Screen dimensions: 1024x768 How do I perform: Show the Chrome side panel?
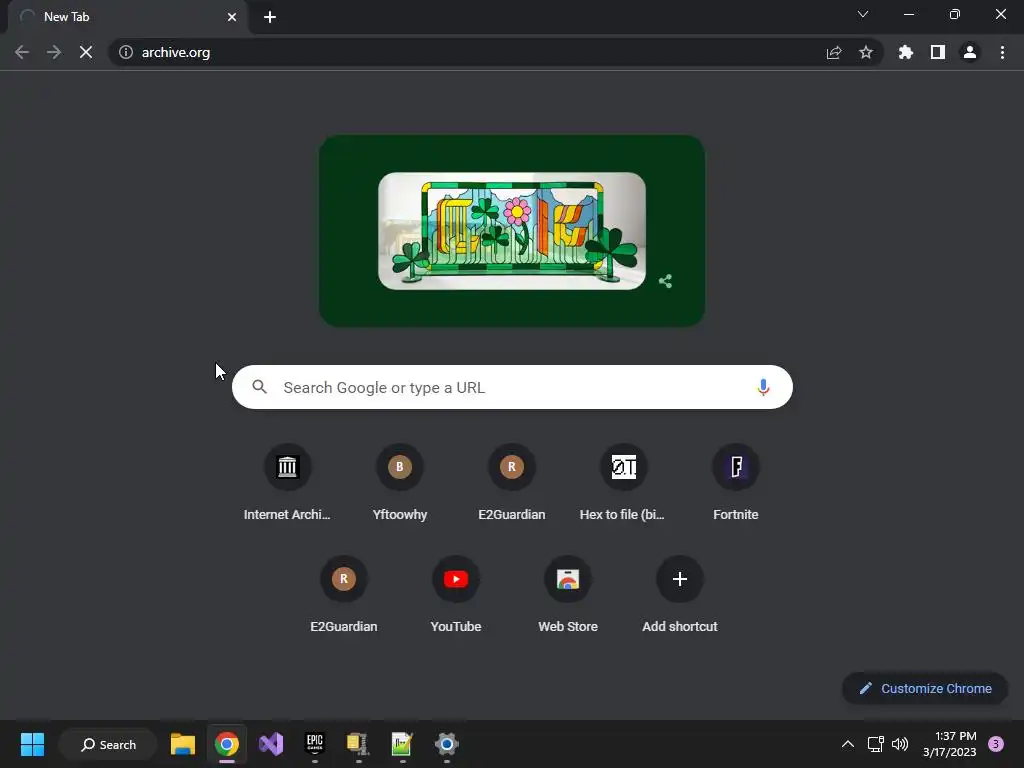[938, 52]
